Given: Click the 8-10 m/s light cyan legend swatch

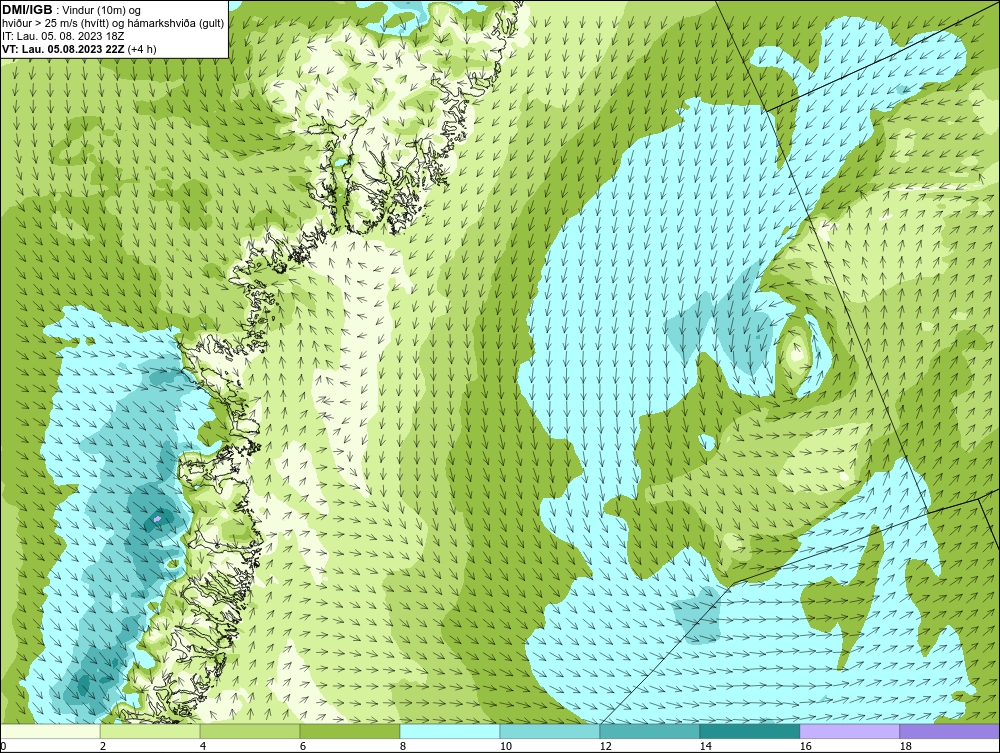Looking at the screenshot, I should 450,731.
